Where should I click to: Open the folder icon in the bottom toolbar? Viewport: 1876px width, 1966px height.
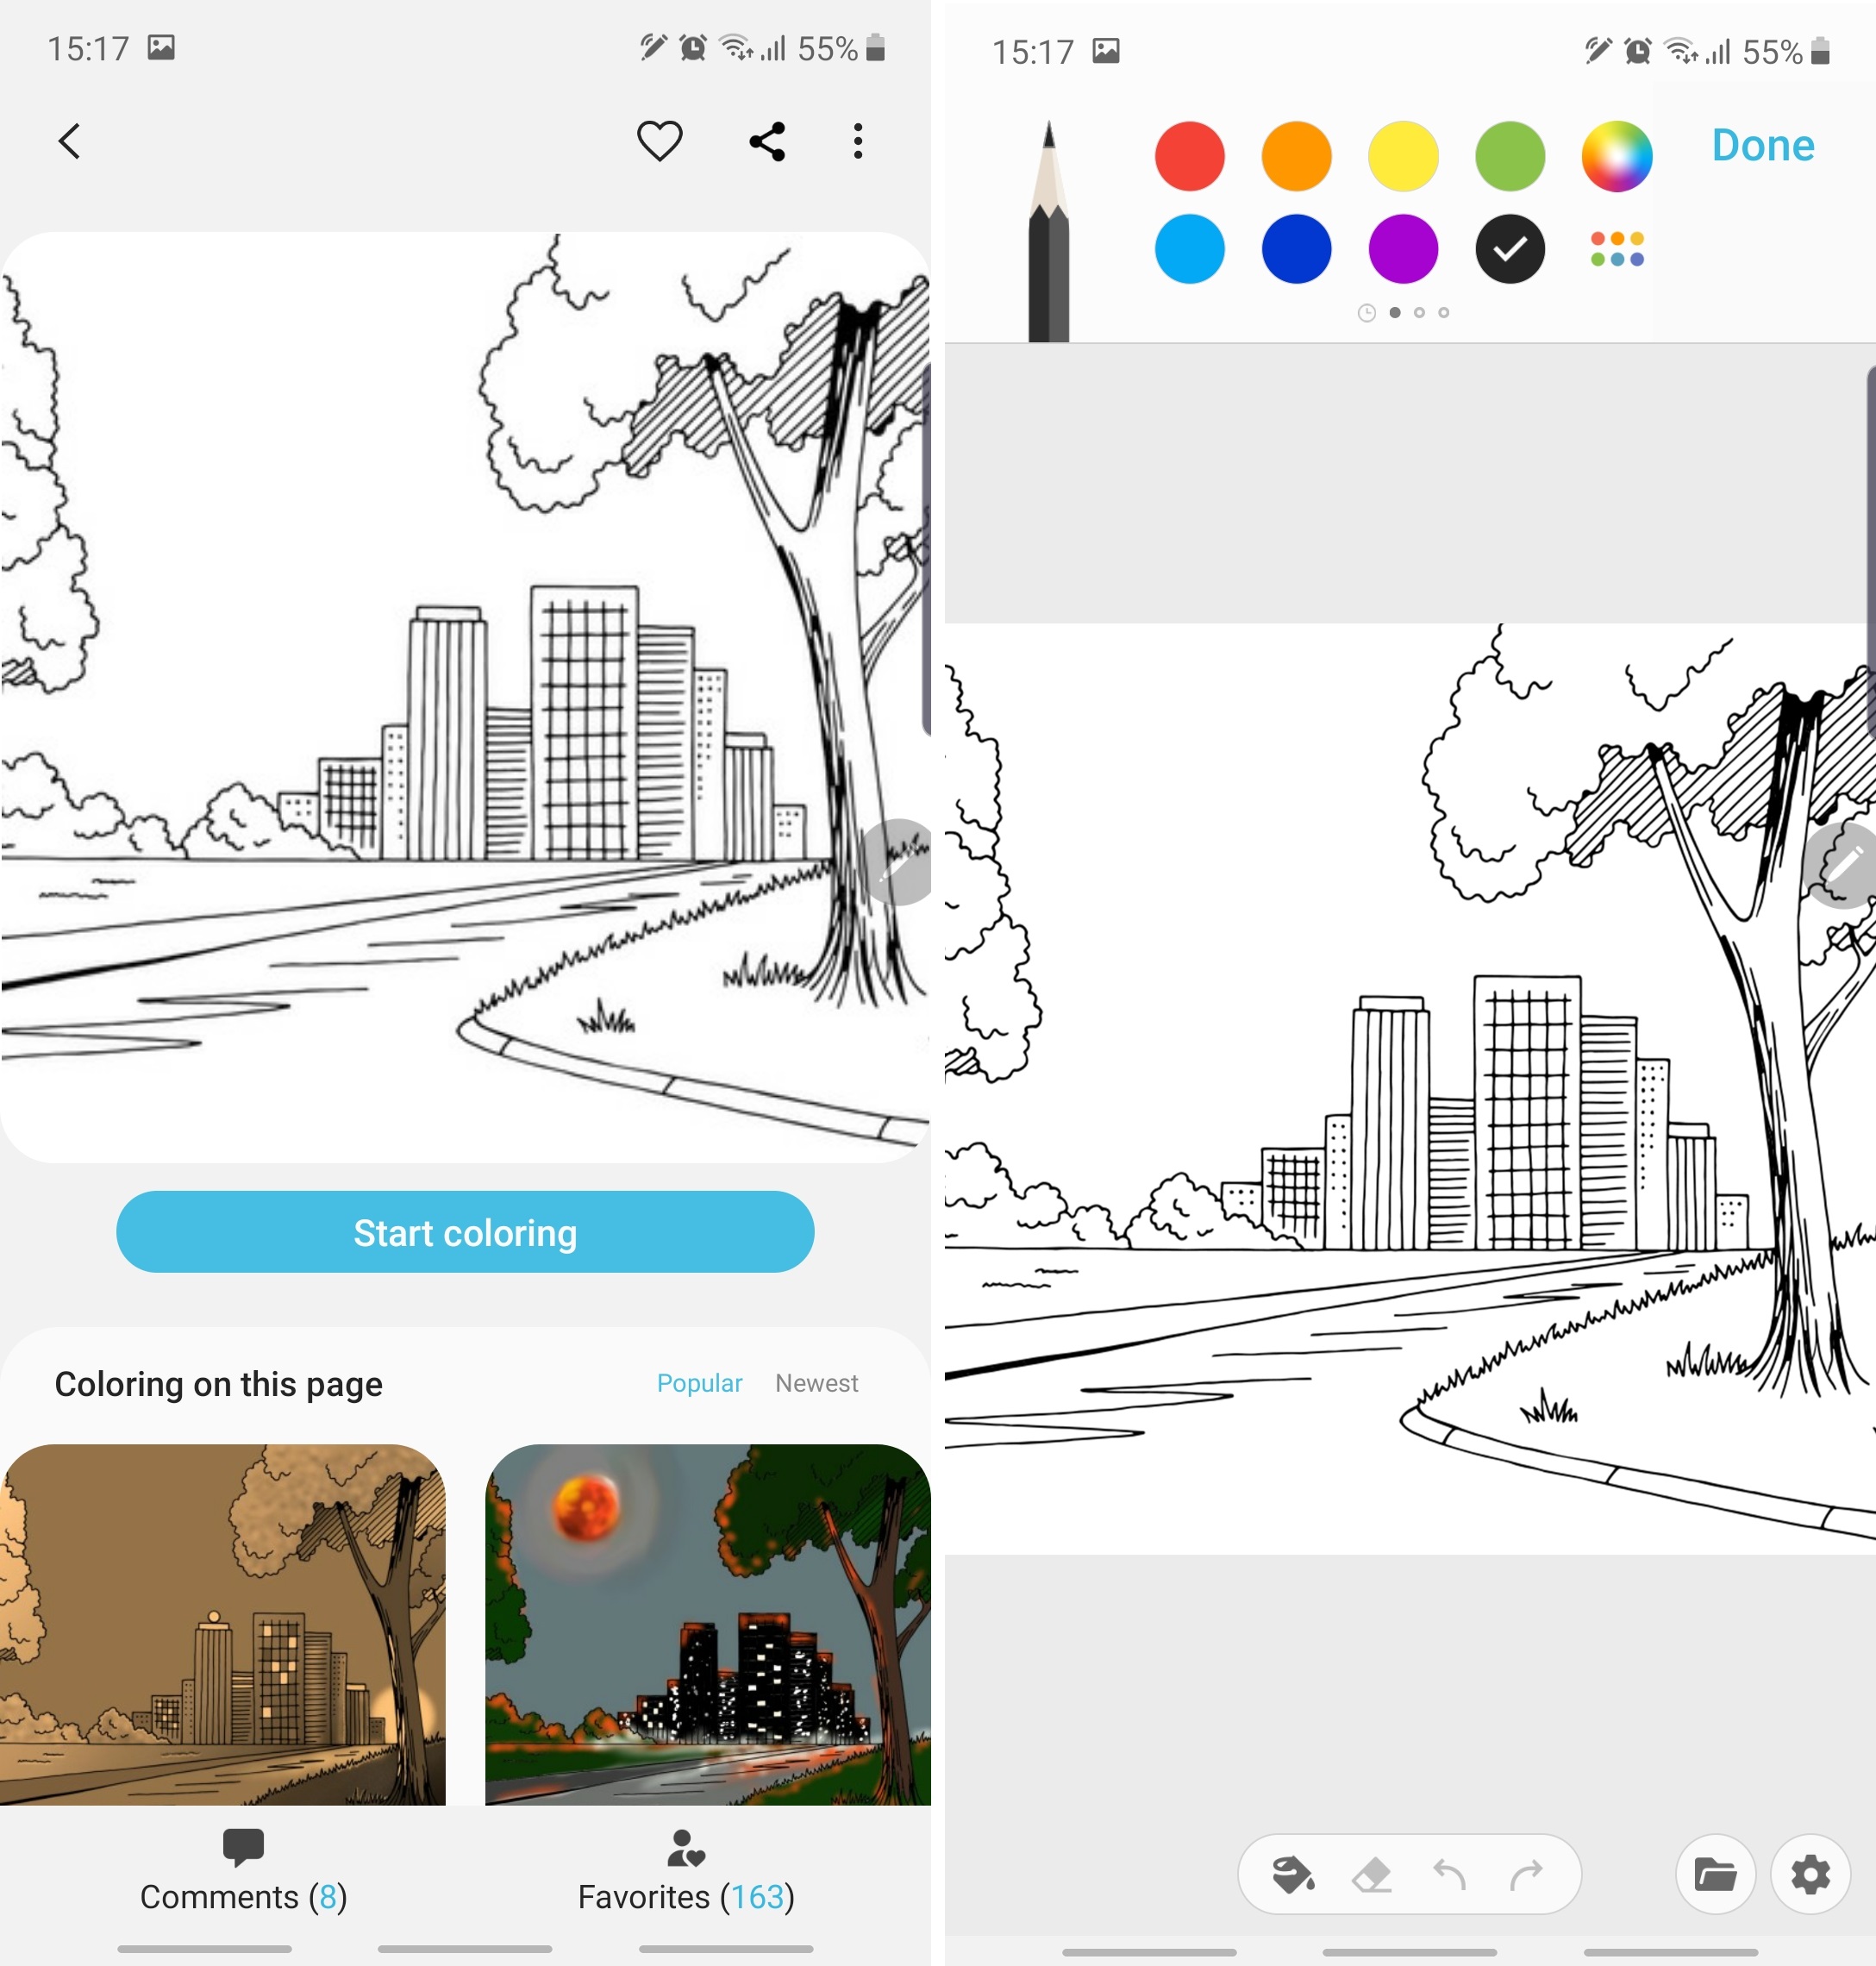pyautogui.click(x=1715, y=1874)
